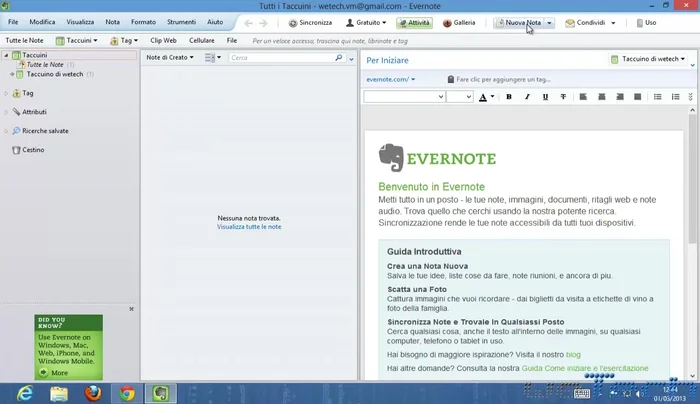
Task: Expand the Tag tree in sidebar
Action: [6, 93]
